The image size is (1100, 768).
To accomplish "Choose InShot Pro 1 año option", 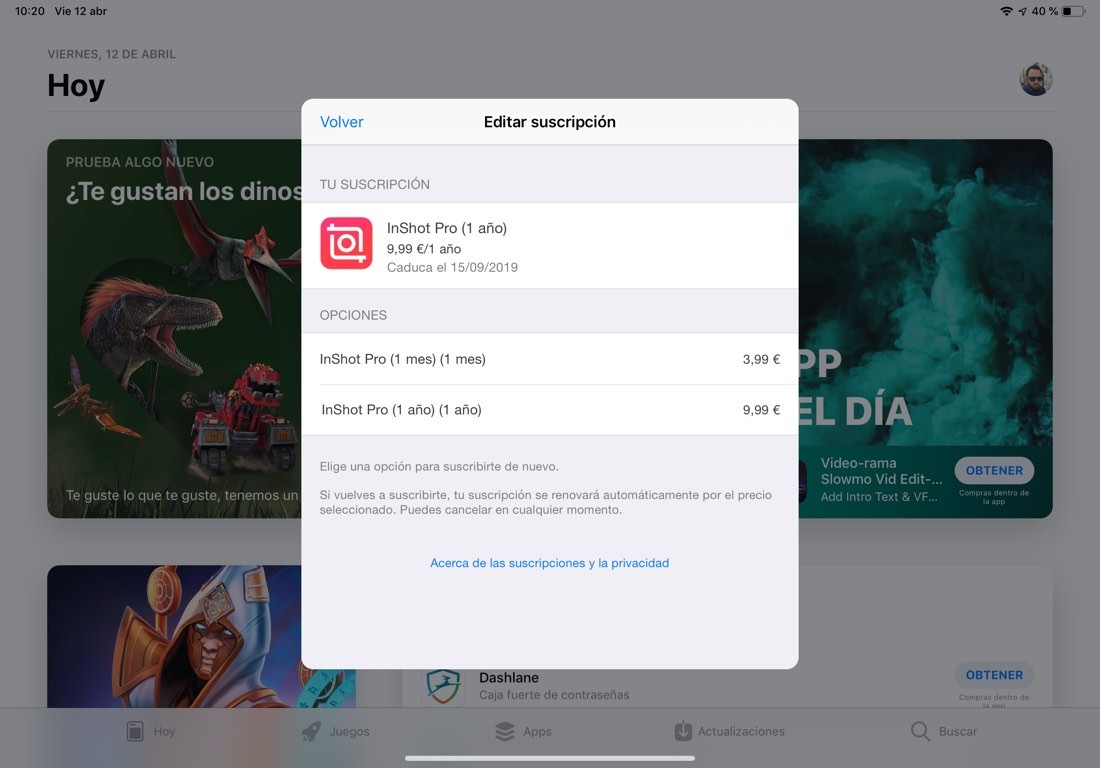I will (549, 410).
